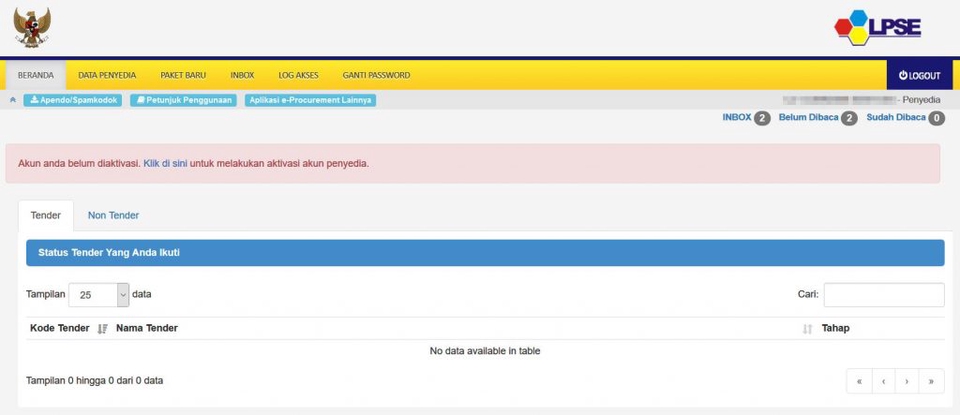Click the LPSE logo
Image resolution: width=960 pixels, height=415 pixels.
tap(877, 28)
